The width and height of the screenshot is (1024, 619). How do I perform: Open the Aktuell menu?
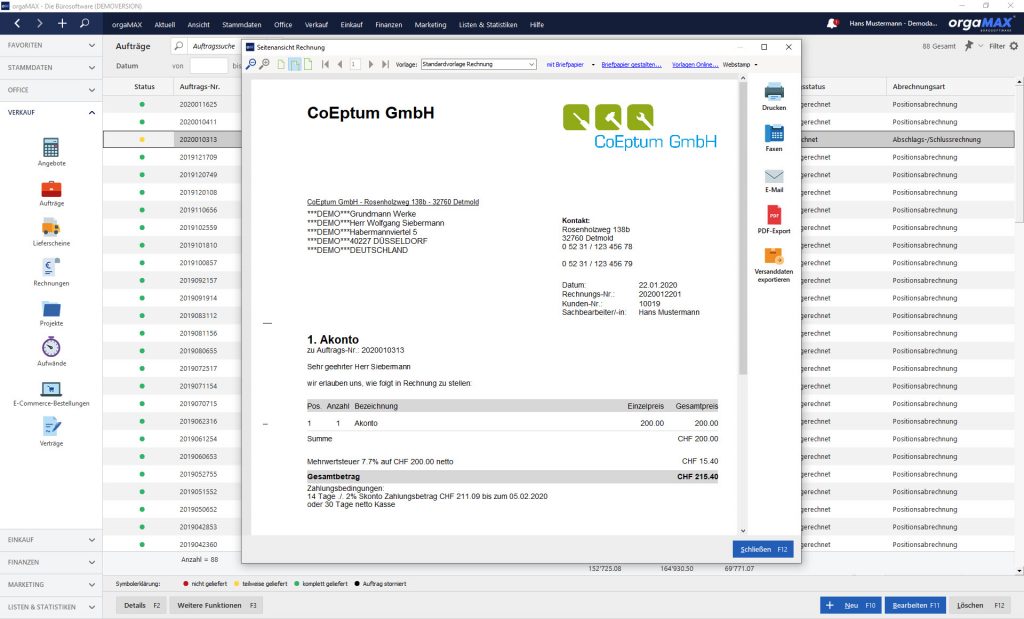pos(165,25)
